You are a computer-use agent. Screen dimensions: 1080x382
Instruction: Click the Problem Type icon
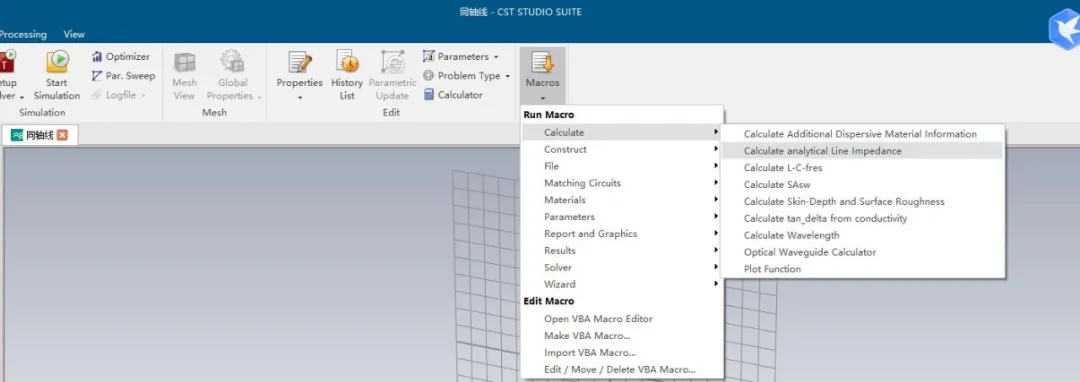[428, 76]
